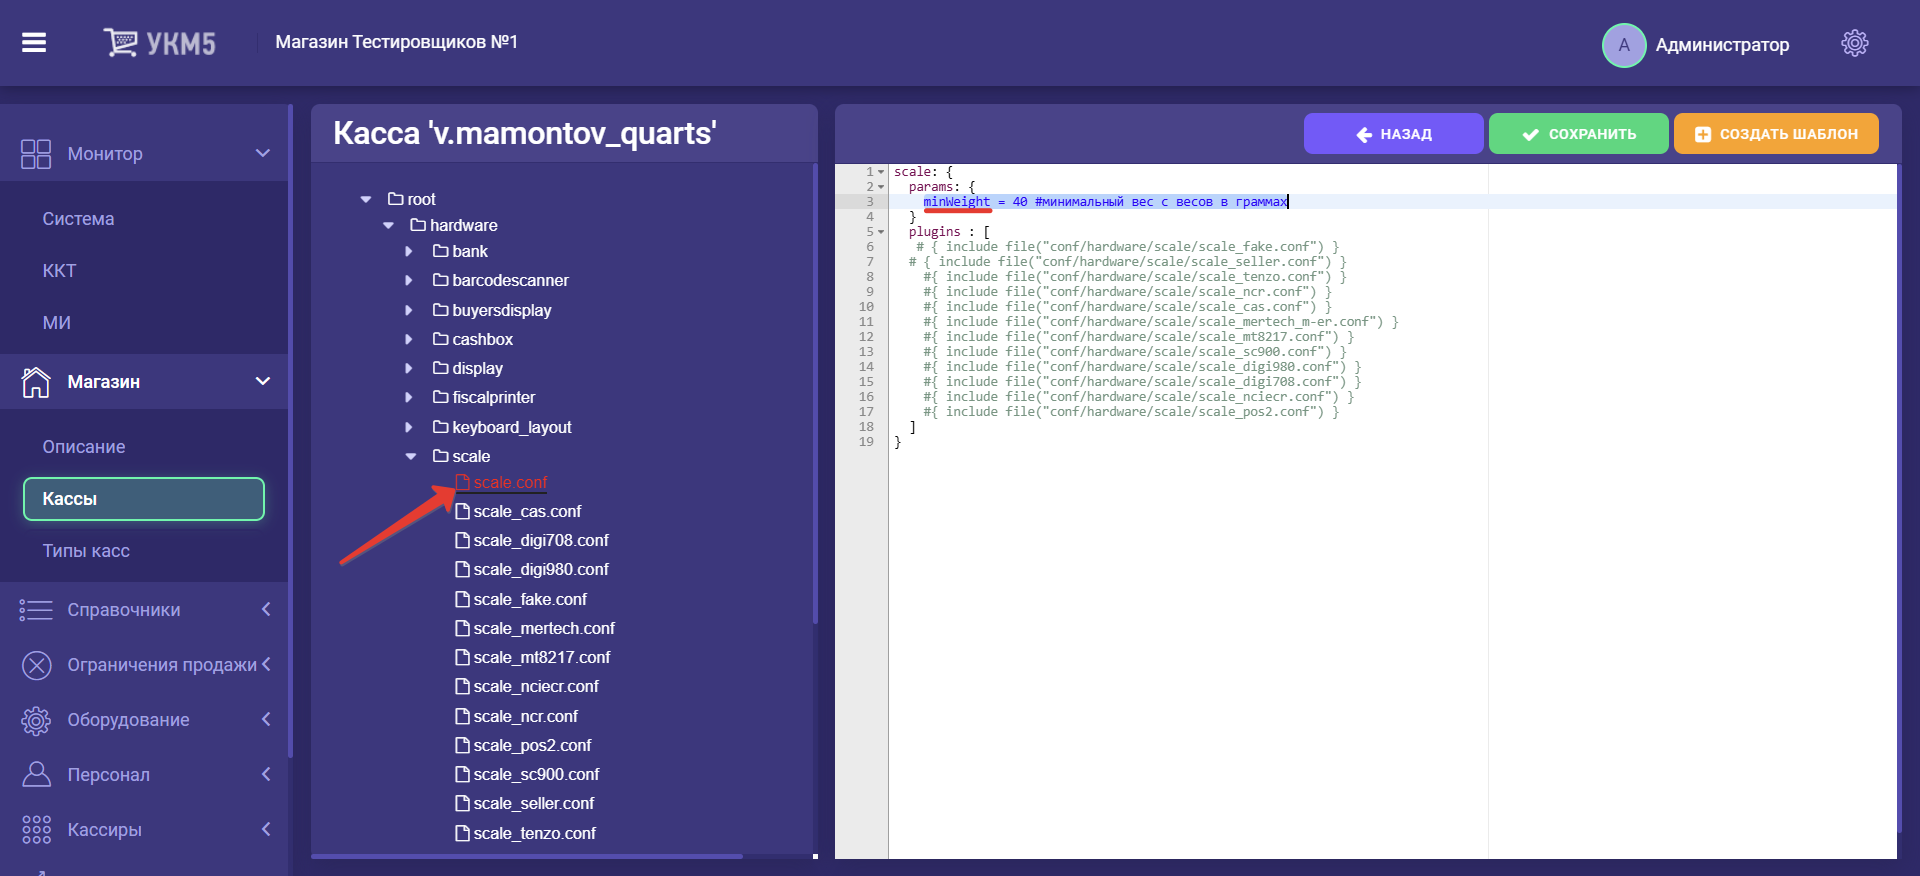Click the СОХРАНИТЬ button
The height and width of the screenshot is (876, 1920).
[x=1578, y=134]
